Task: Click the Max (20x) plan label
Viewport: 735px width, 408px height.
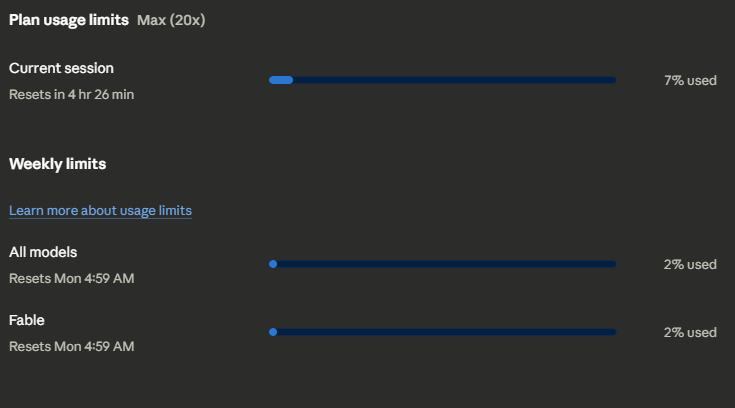Action: [171, 20]
